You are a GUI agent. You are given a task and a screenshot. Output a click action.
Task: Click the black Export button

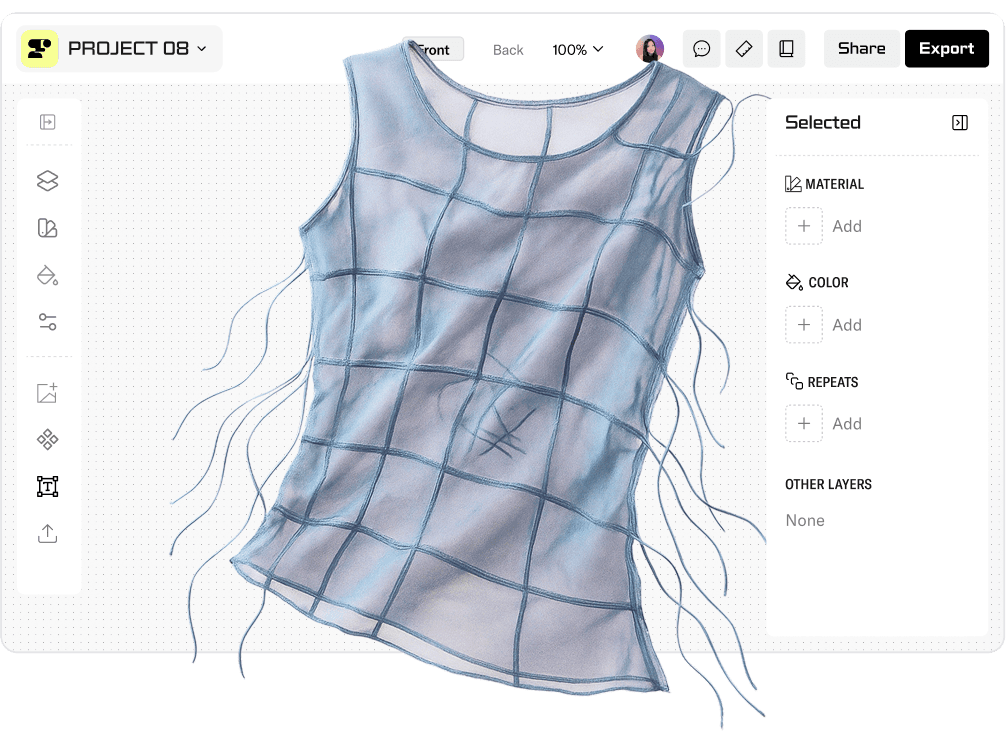coord(946,49)
